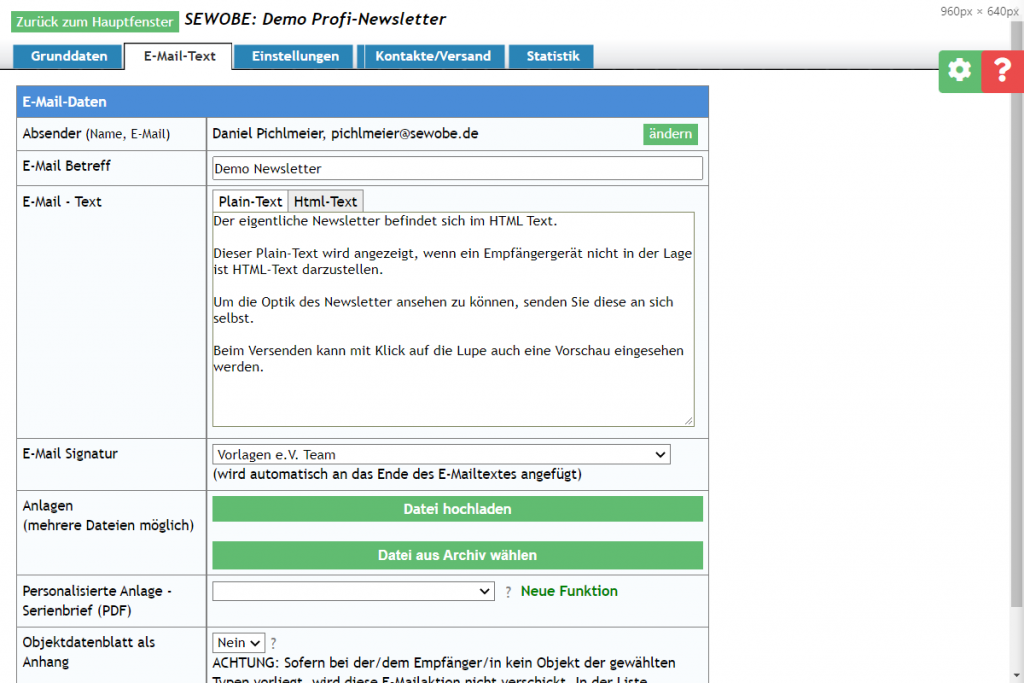Viewport: 1024px width, 683px height.
Task: Click into the E-Mail Betreff input field
Action: click(x=455, y=168)
